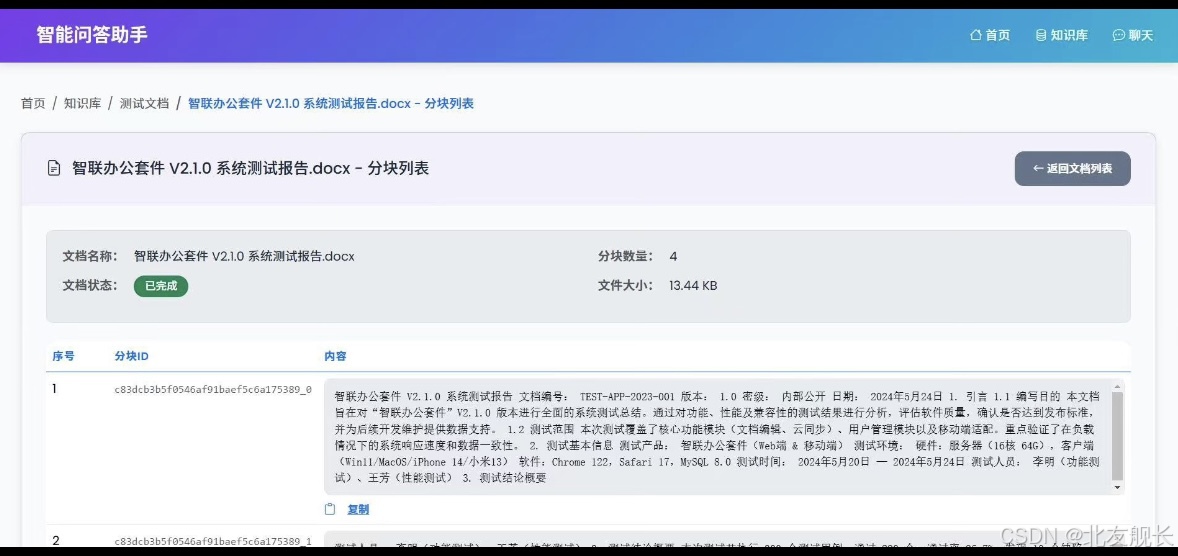Screen dimensions: 1178x556
Task: Open the 知识库 nav item in header
Action: [x=1061, y=35]
